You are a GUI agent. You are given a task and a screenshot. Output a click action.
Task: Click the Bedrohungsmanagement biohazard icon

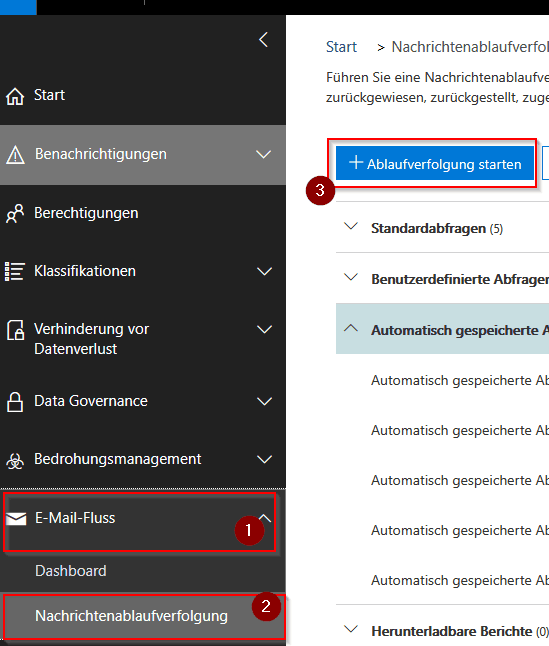pyautogui.click(x=15, y=461)
